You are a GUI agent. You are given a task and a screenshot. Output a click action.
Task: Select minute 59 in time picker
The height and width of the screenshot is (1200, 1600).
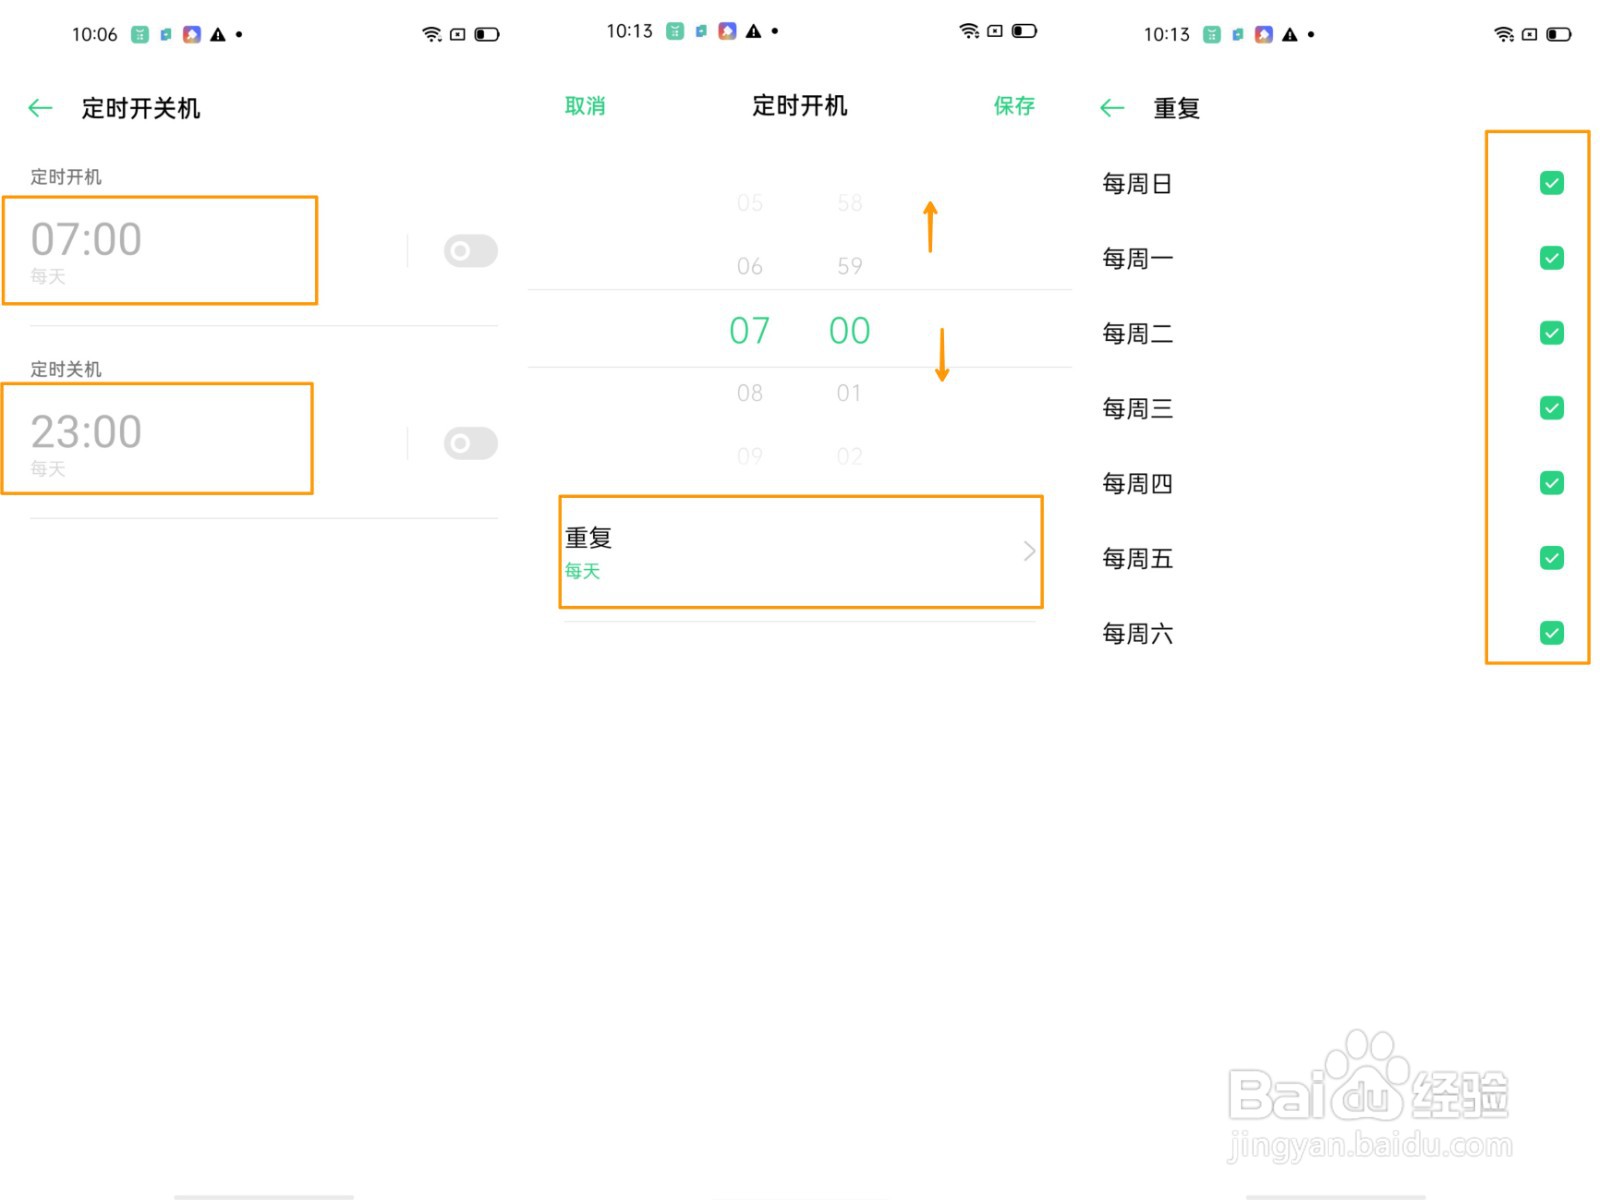(850, 266)
